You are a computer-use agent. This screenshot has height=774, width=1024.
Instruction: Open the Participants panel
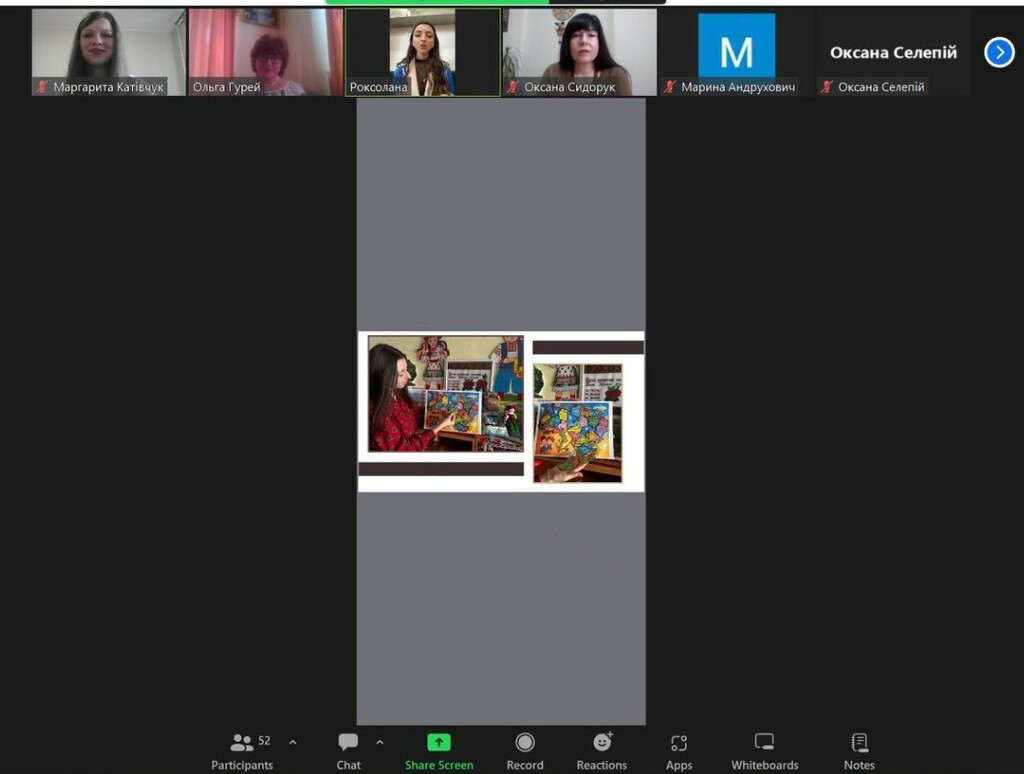tap(242, 751)
